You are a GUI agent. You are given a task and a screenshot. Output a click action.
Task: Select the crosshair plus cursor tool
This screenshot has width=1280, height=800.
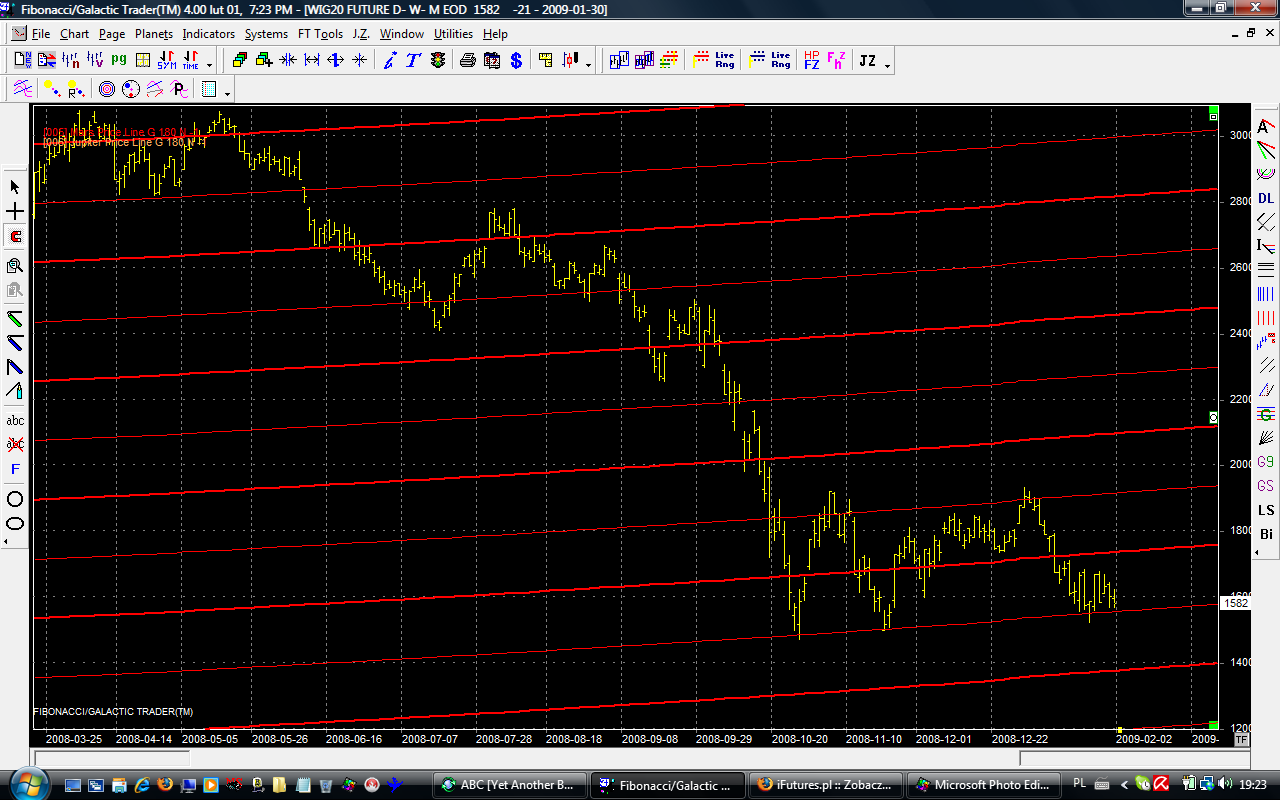point(15,212)
